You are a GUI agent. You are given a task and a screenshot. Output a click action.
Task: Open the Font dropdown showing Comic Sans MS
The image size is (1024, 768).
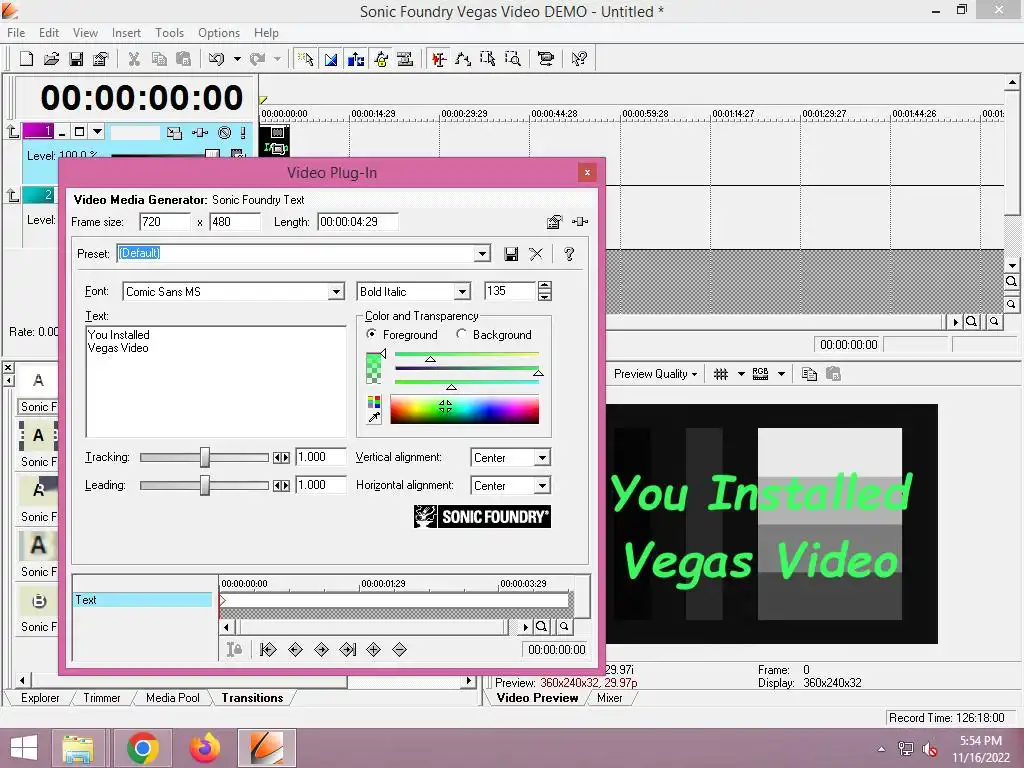click(336, 292)
